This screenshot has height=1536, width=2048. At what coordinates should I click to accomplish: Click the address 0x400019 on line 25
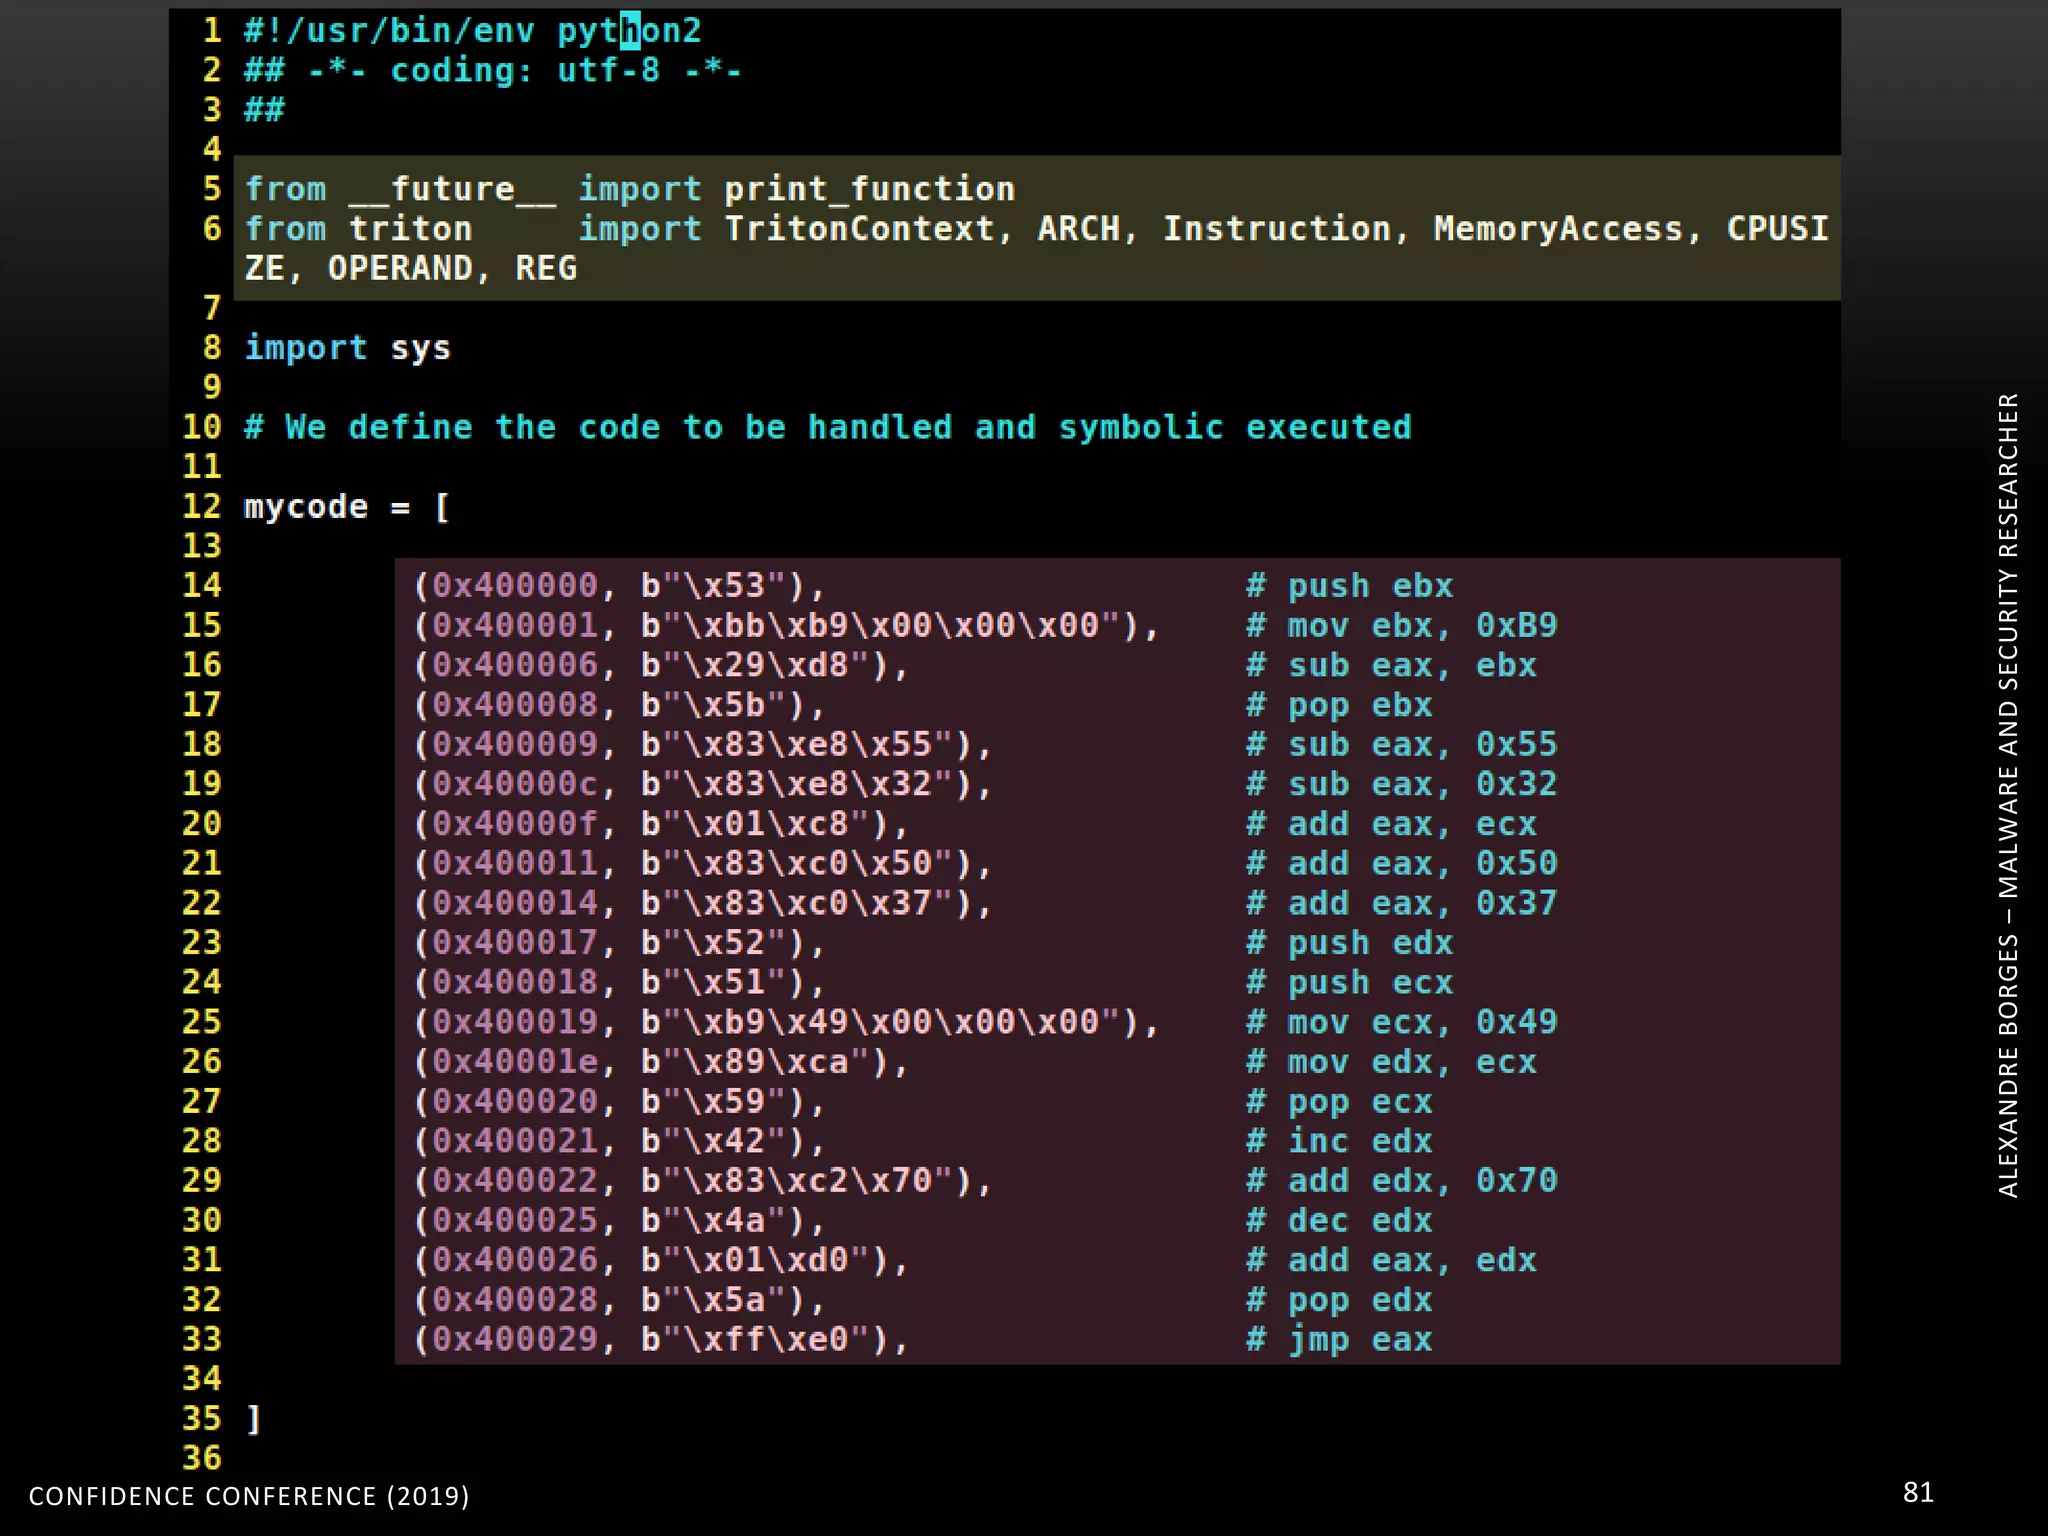514,1022
